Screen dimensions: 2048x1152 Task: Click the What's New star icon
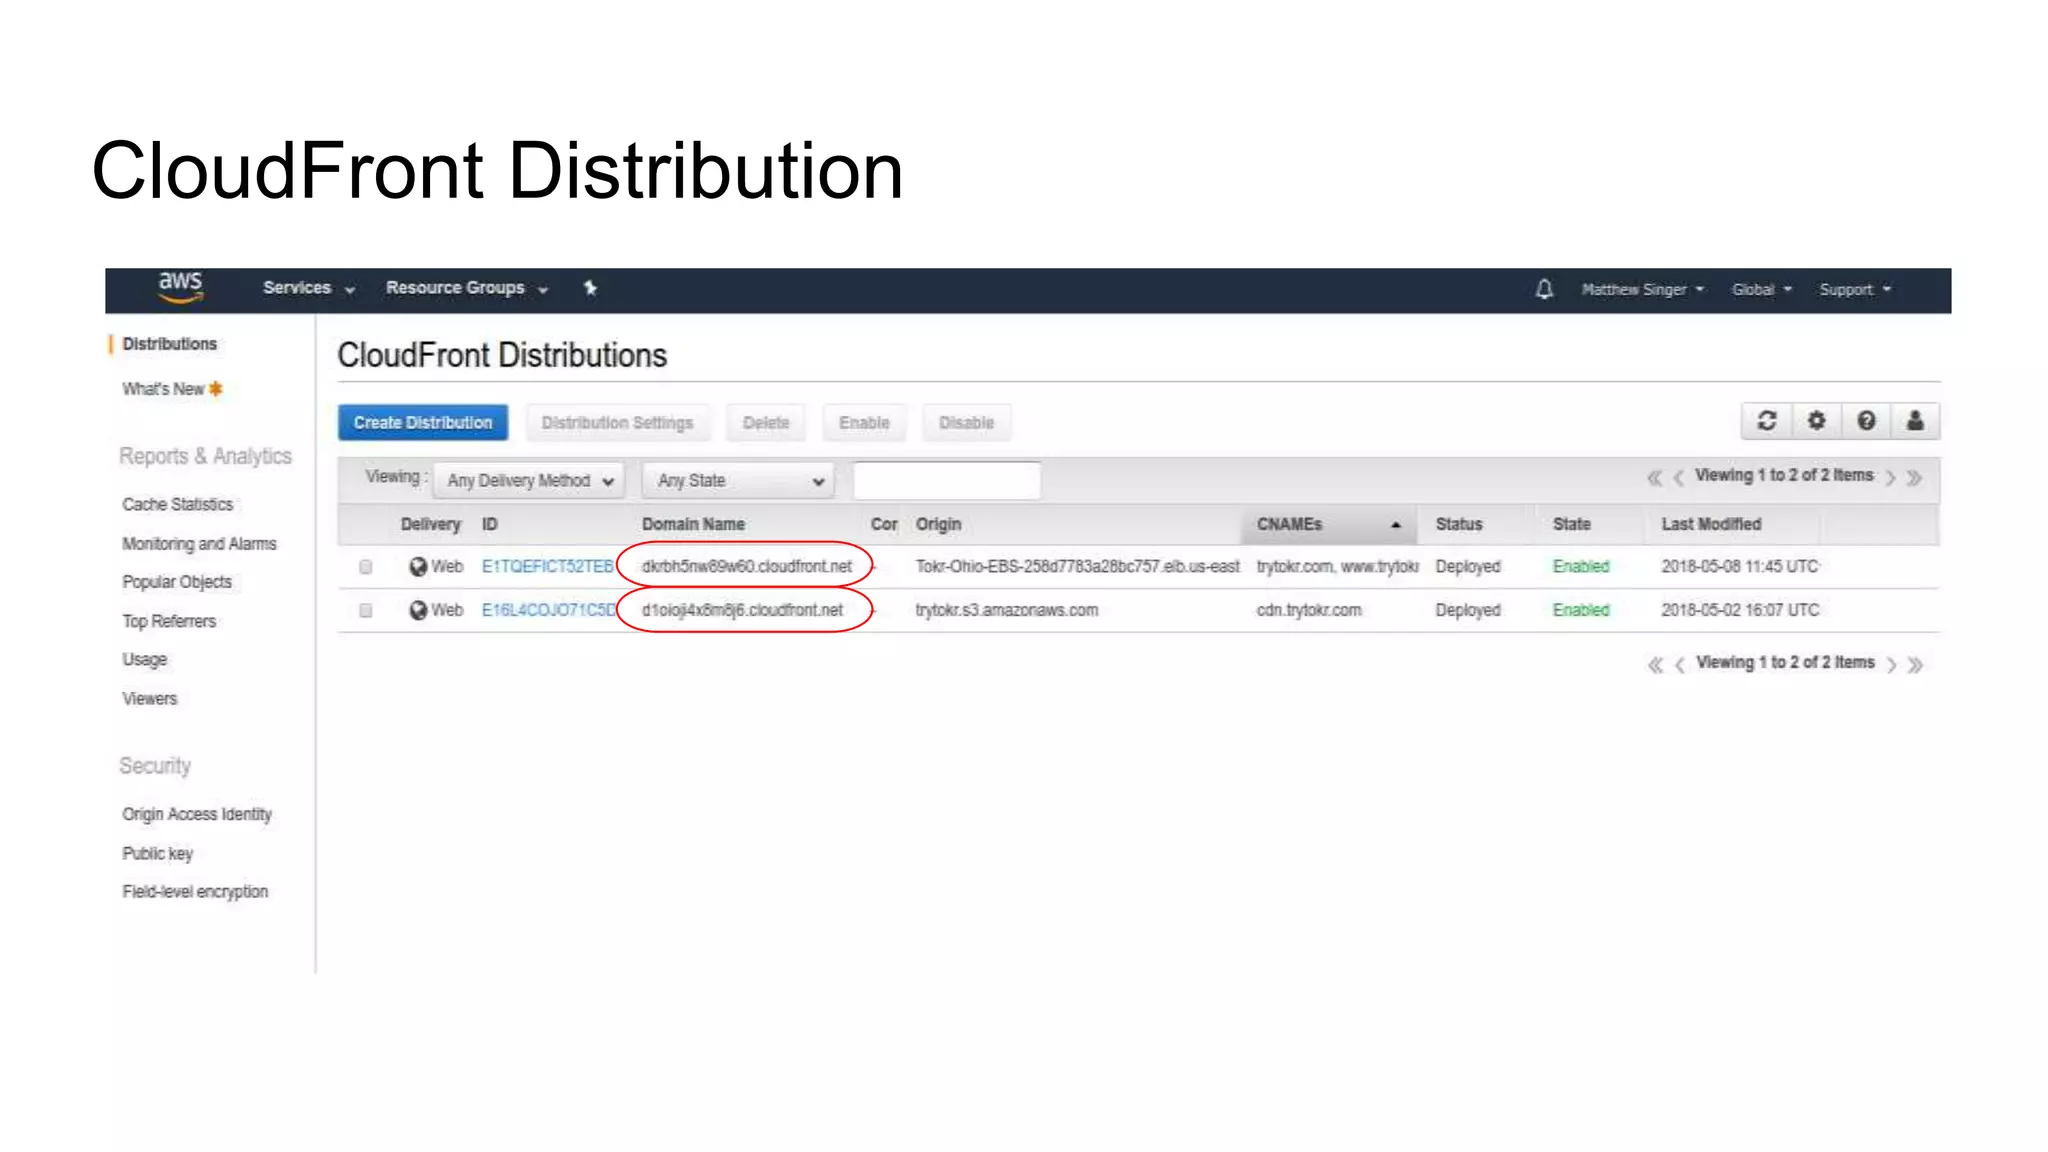click(215, 388)
